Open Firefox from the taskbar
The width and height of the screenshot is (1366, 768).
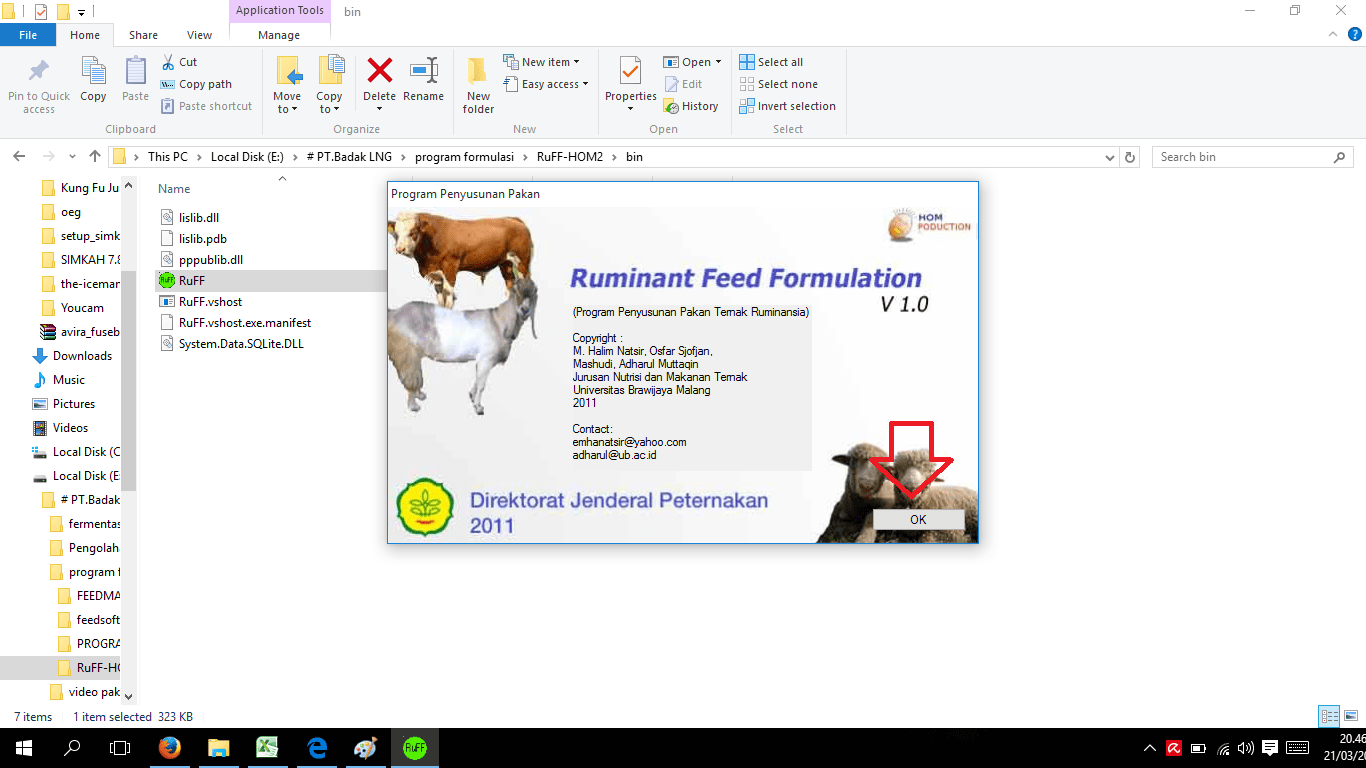(170, 748)
